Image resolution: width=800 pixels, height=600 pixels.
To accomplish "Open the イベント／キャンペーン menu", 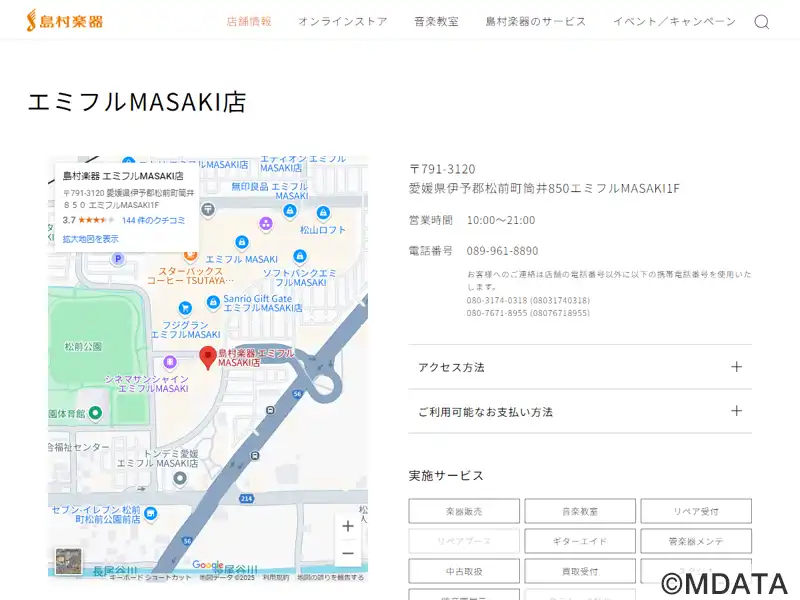I will tap(674, 21).
